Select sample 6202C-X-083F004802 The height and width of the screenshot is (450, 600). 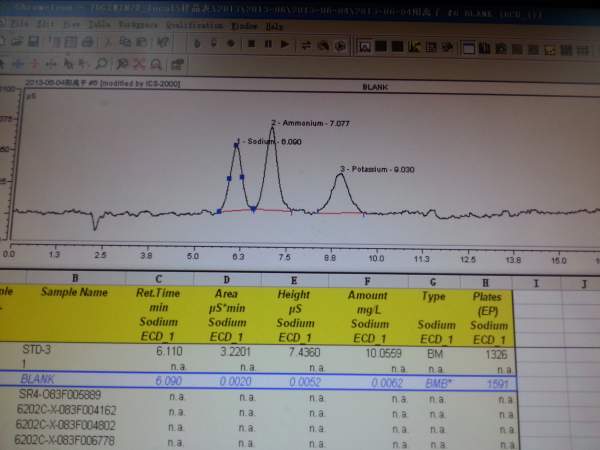click(65, 425)
